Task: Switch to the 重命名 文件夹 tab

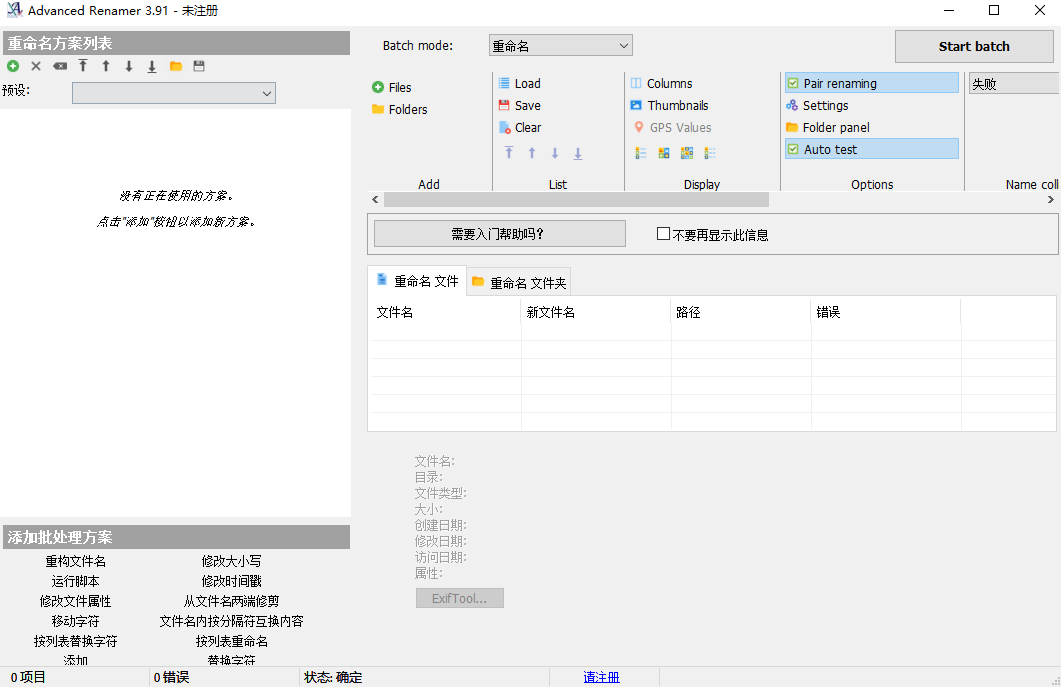Action: click(519, 281)
